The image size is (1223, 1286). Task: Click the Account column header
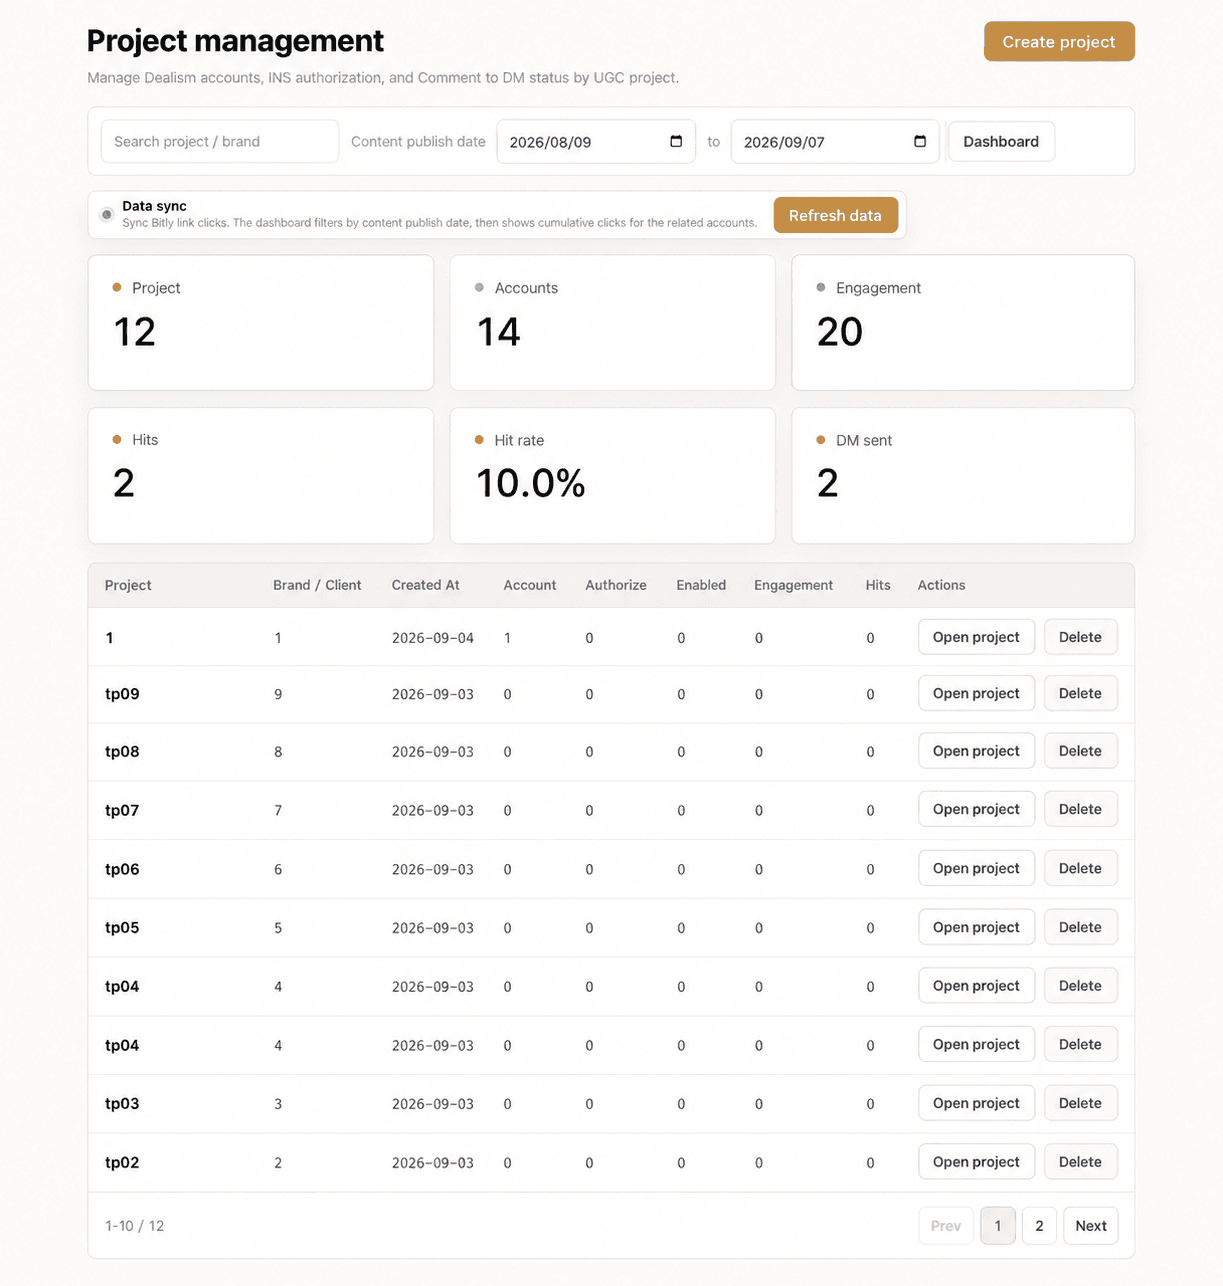coord(530,585)
